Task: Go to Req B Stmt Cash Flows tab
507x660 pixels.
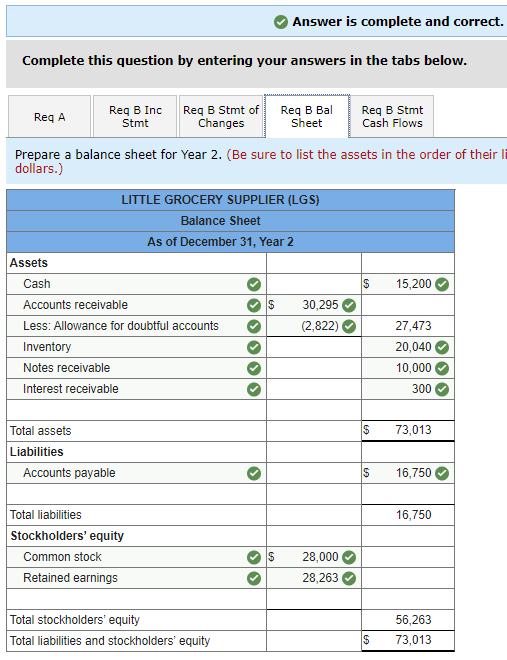Action: (x=392, y=117)
